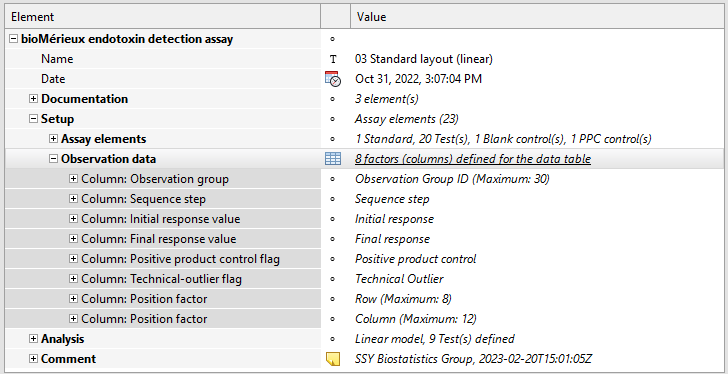
Task: Click the Positive product control value
Action: 416,258
